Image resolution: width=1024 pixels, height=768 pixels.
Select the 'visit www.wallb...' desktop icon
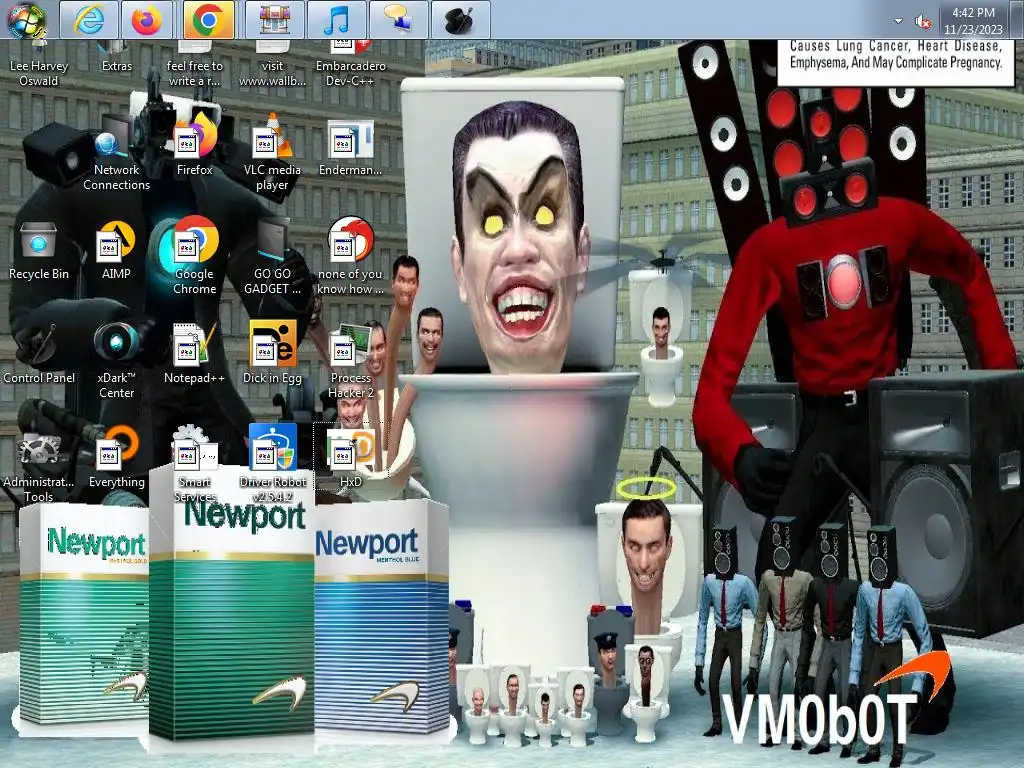tap(272, 64)
